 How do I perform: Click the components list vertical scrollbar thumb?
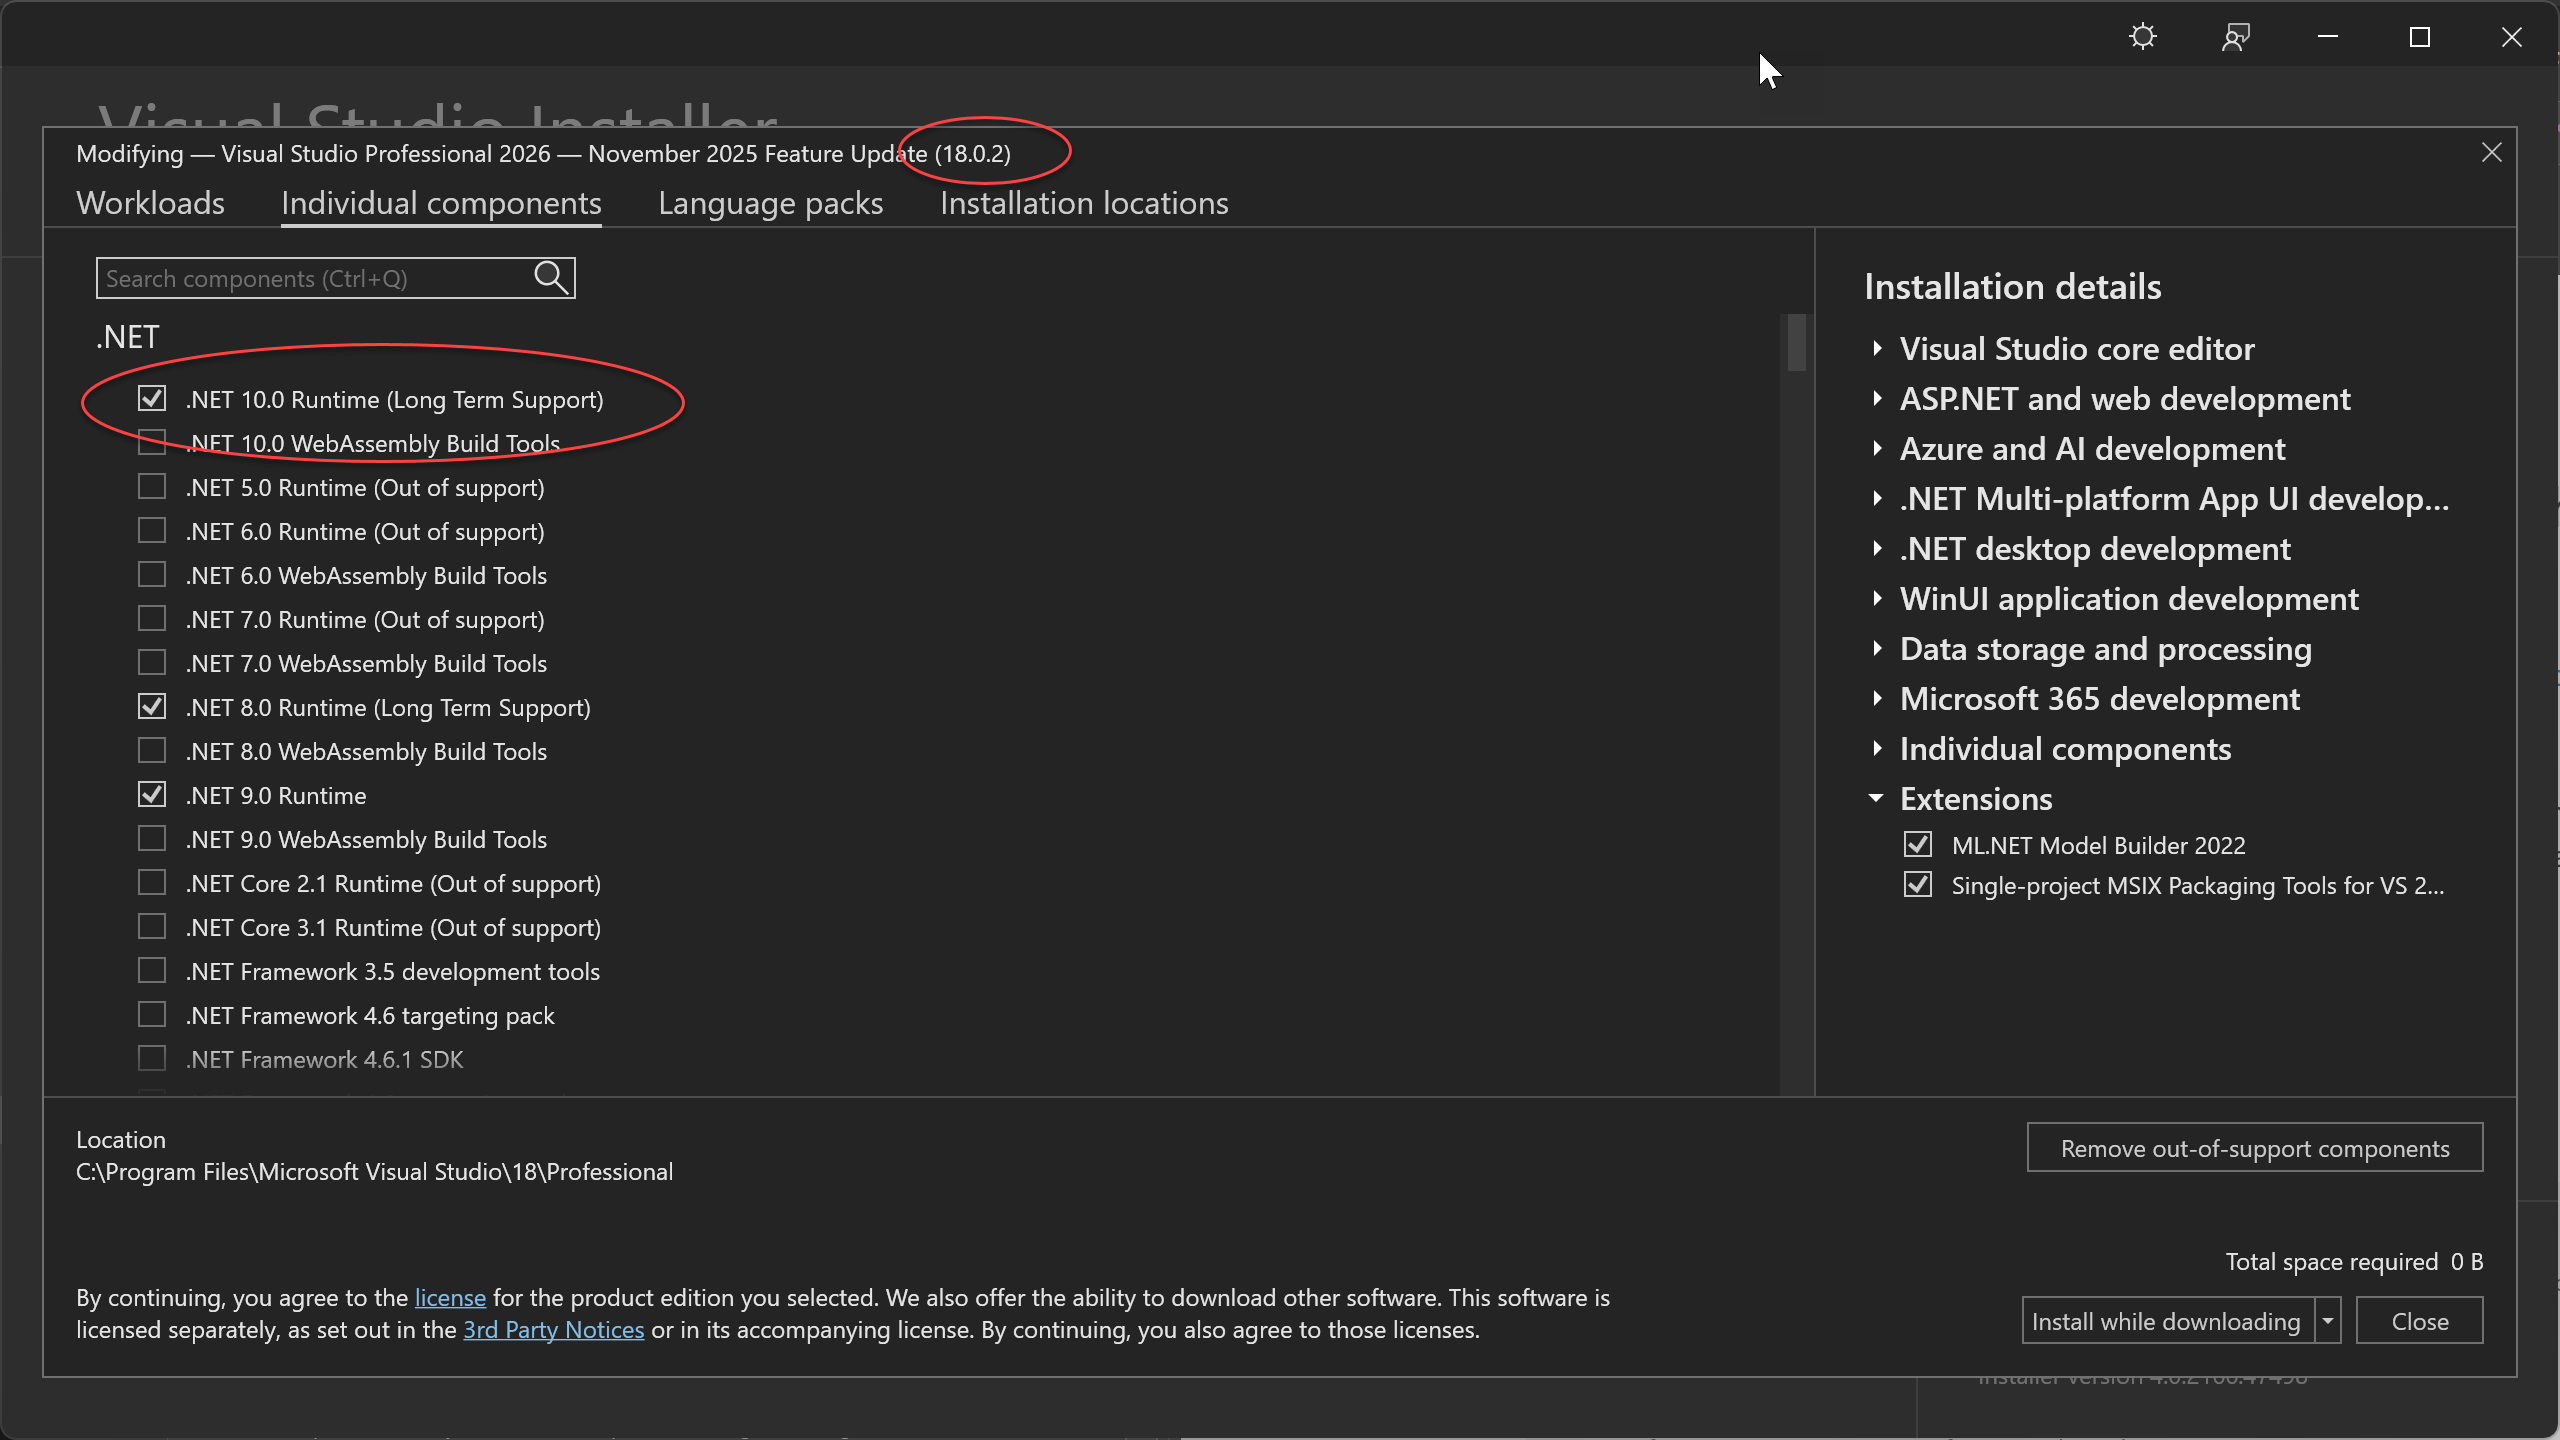(x=1796, y=343)
